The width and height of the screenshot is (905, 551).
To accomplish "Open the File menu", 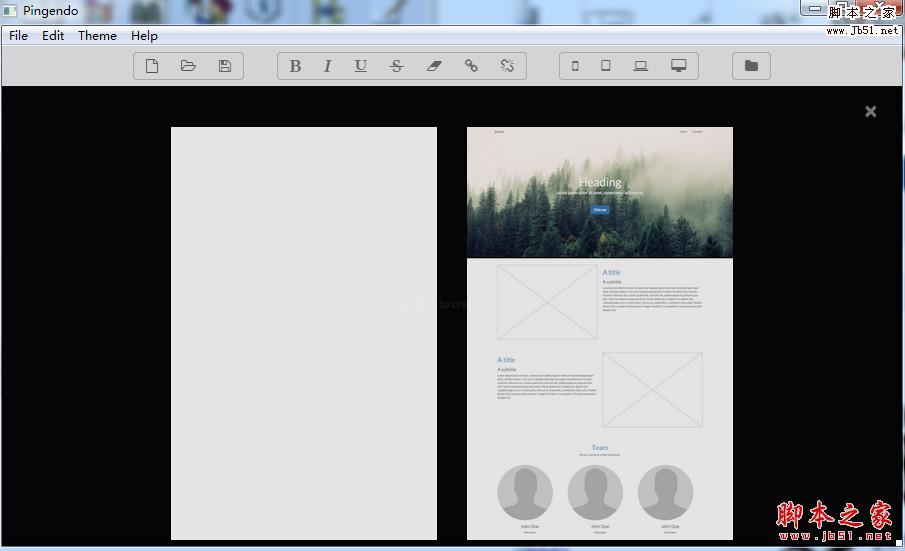I will tap(19, 35).
